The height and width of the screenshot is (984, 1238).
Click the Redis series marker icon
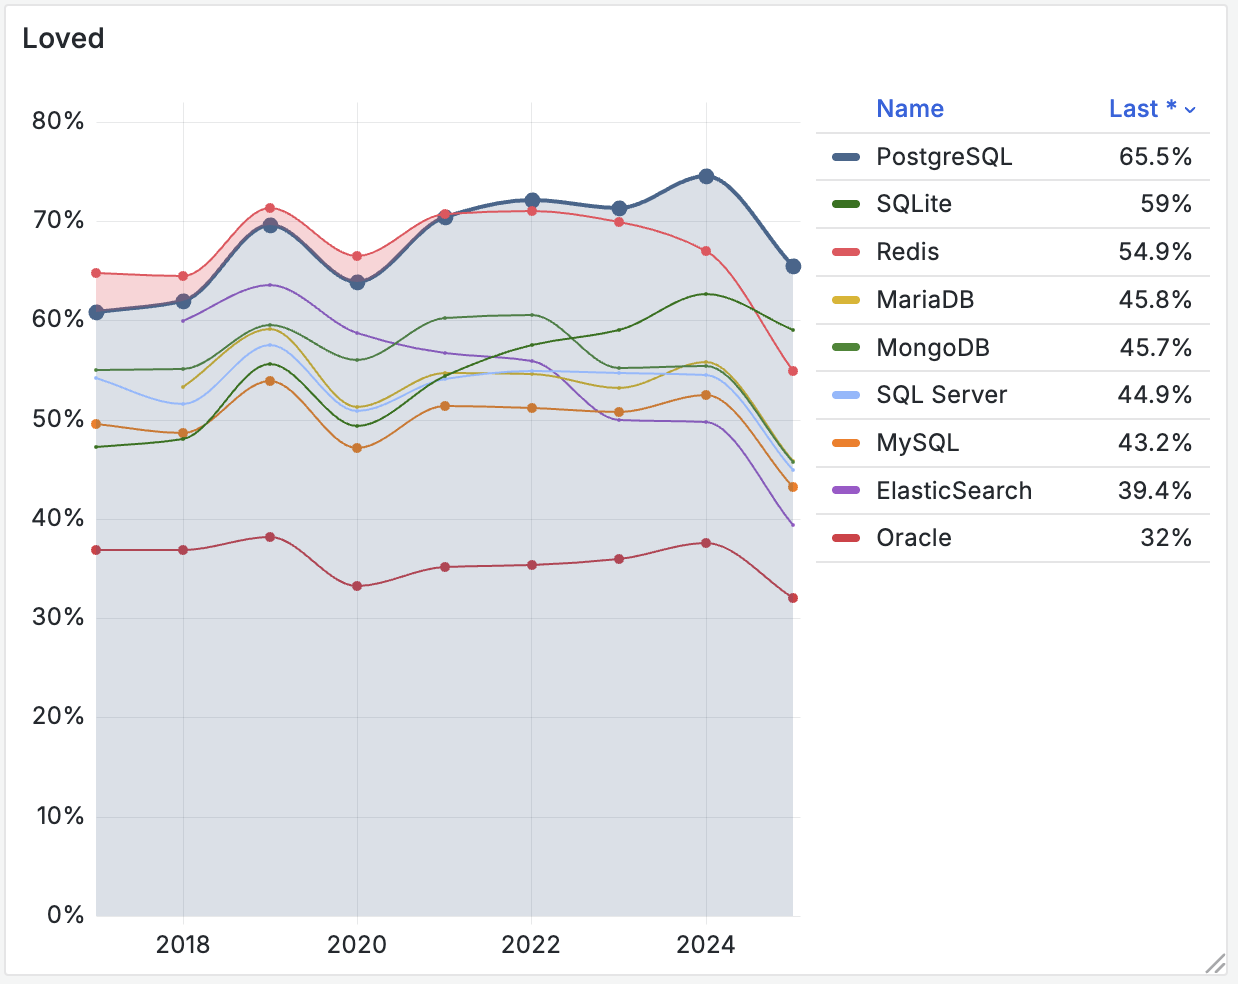click(845, 251)
